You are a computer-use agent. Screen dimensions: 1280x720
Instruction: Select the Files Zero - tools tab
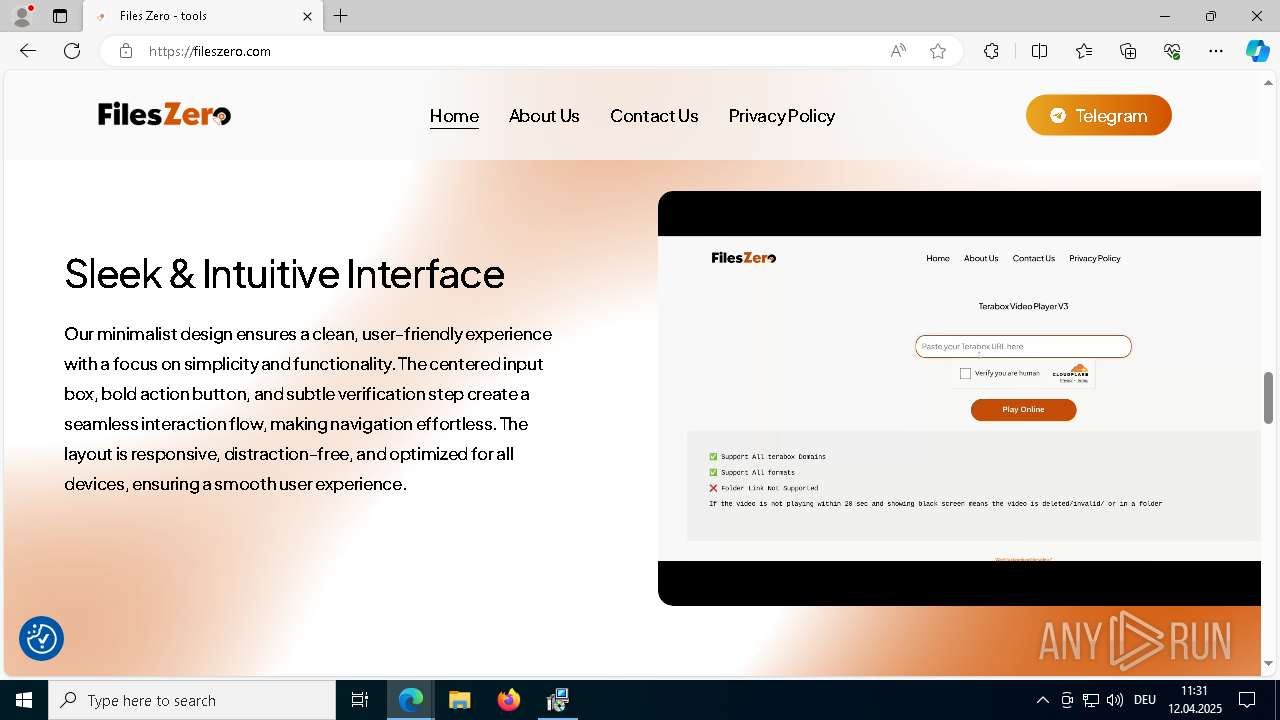(x=203, y=16)
